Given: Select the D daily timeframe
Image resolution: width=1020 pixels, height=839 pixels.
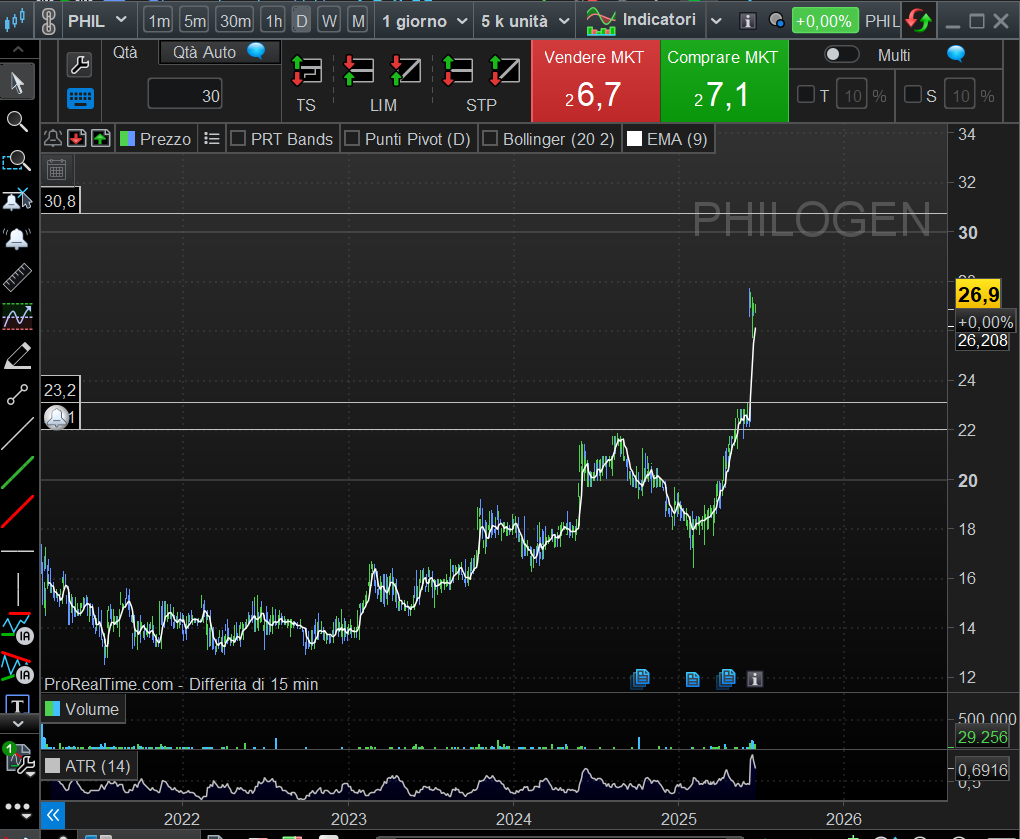Looking at the screenshot, I should coord(302,21).
